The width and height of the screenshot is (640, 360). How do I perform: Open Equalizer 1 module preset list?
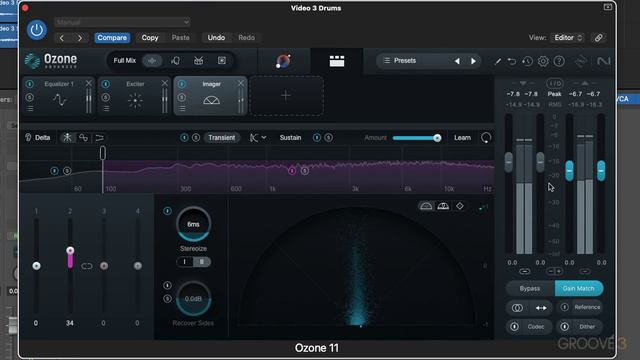pyautogui.click(x=30, y=109)
